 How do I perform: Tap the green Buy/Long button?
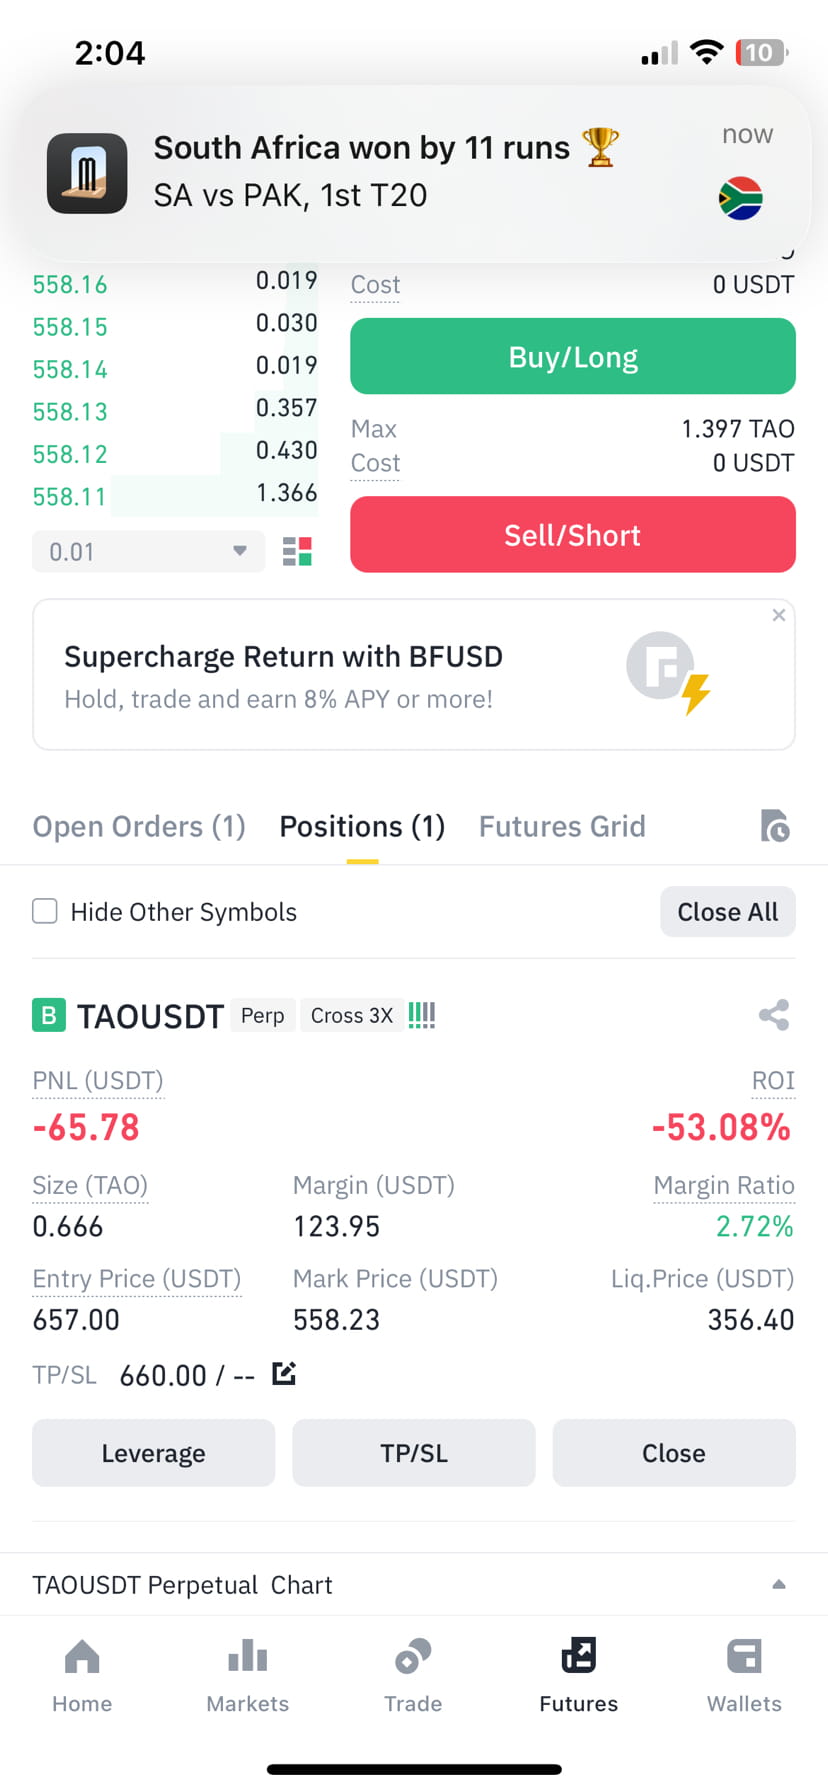coord(573,357)
